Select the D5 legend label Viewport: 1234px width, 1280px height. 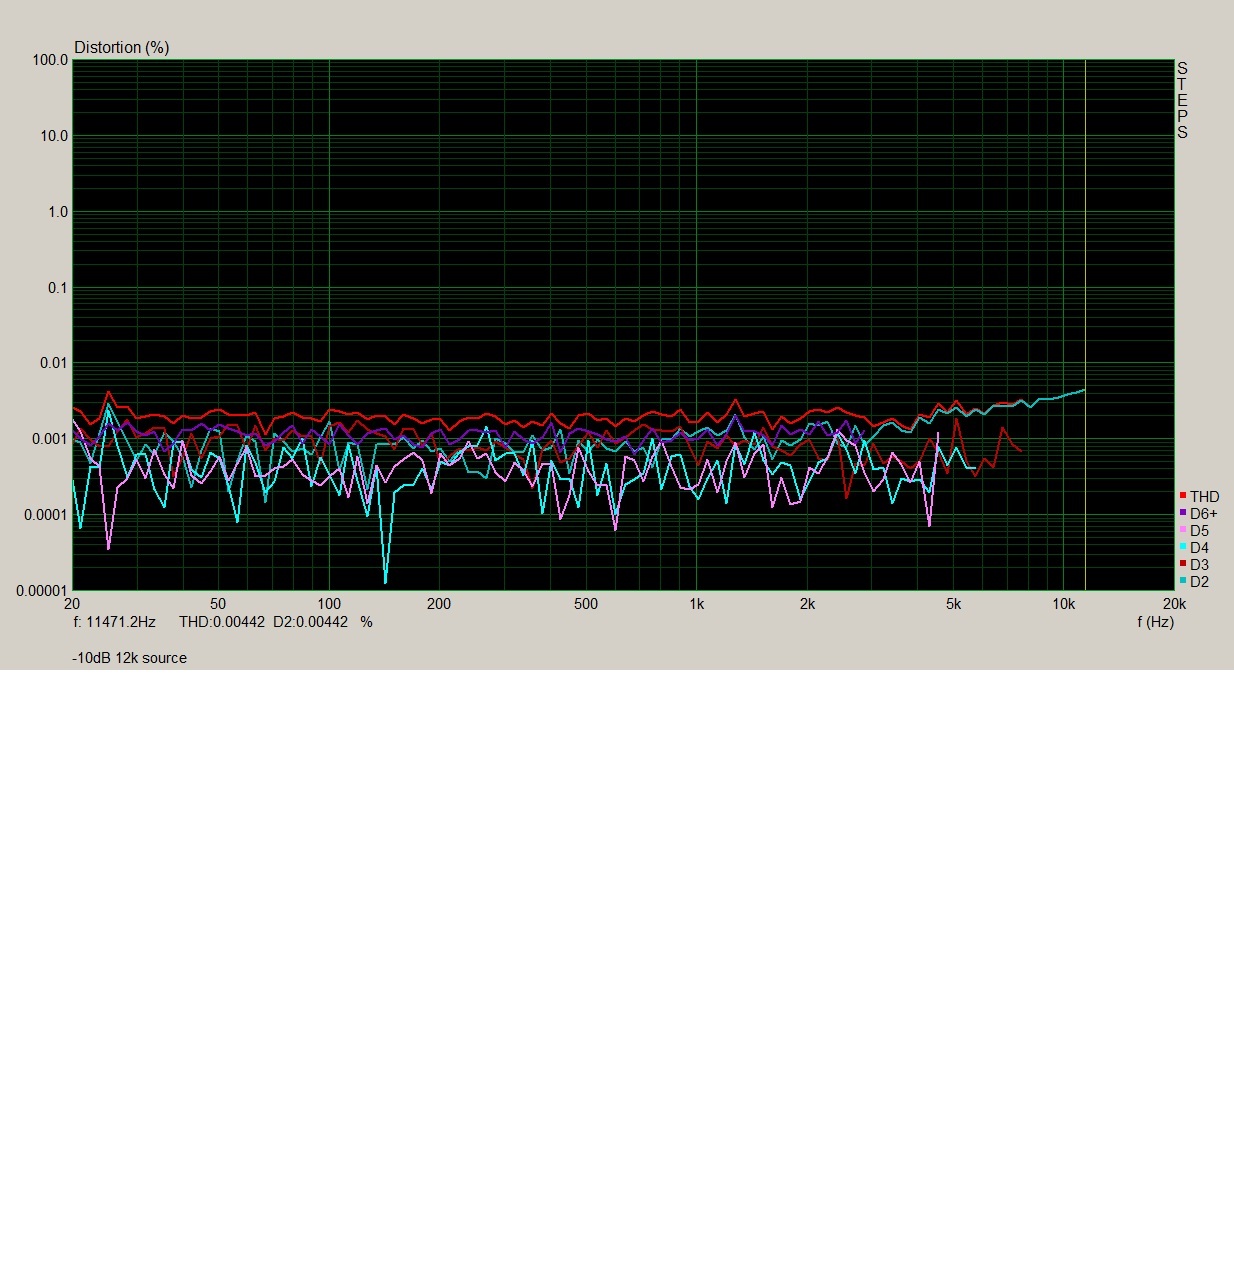coord(1199,531)
